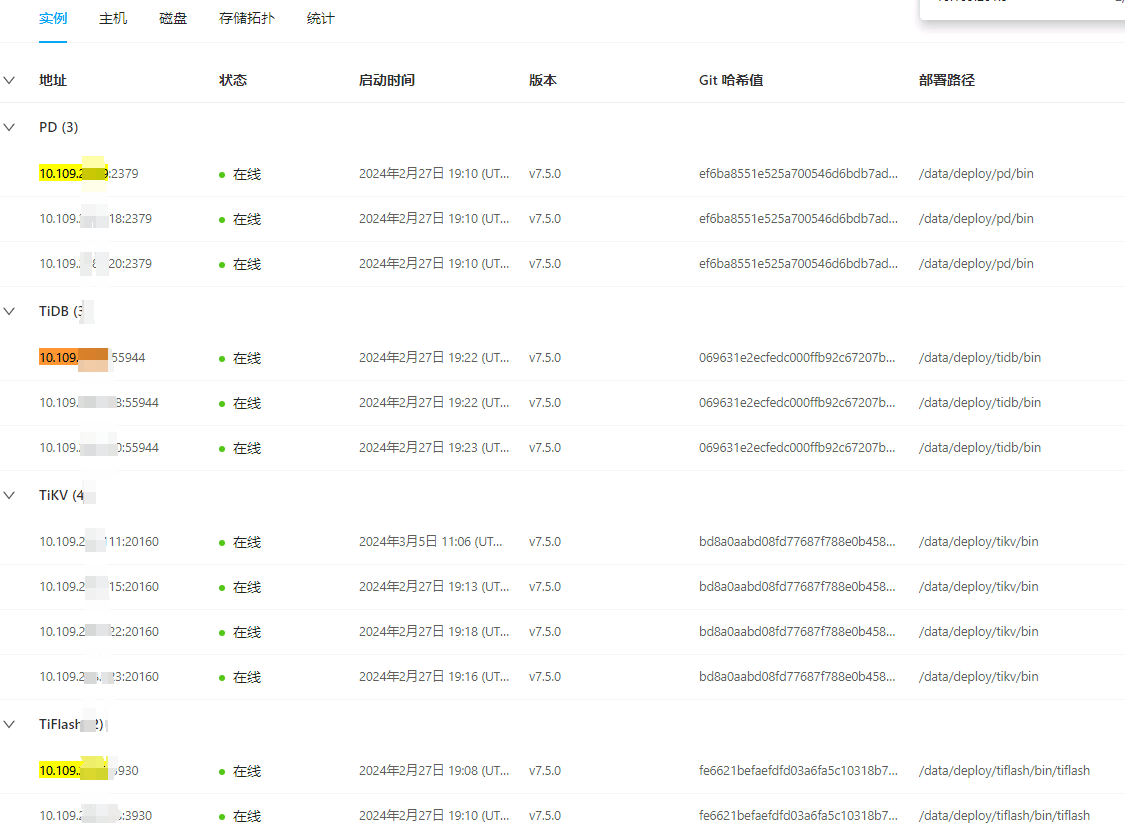Click TiDB start time 19:23
Viewport: 1125px width, 824px height.
point(434,448)
